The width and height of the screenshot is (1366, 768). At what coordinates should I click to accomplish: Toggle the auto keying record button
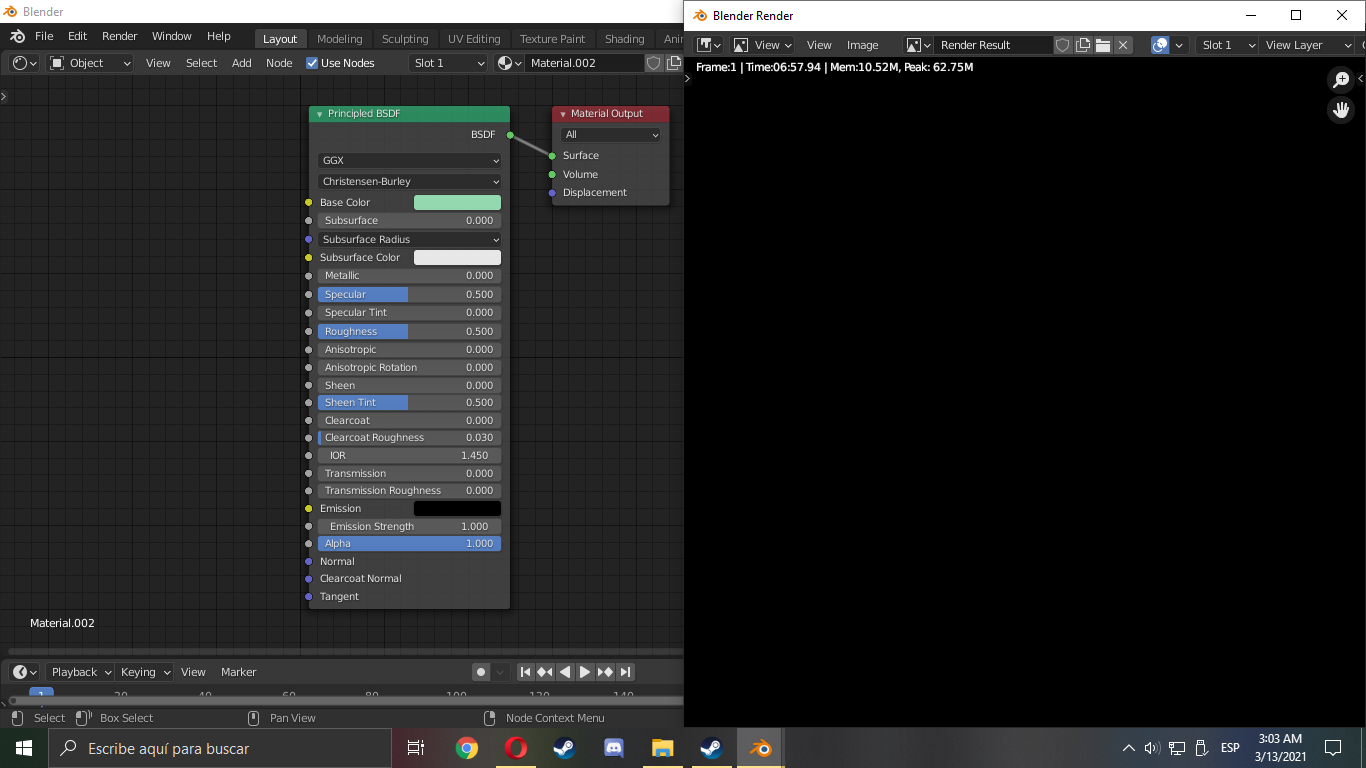481,672
